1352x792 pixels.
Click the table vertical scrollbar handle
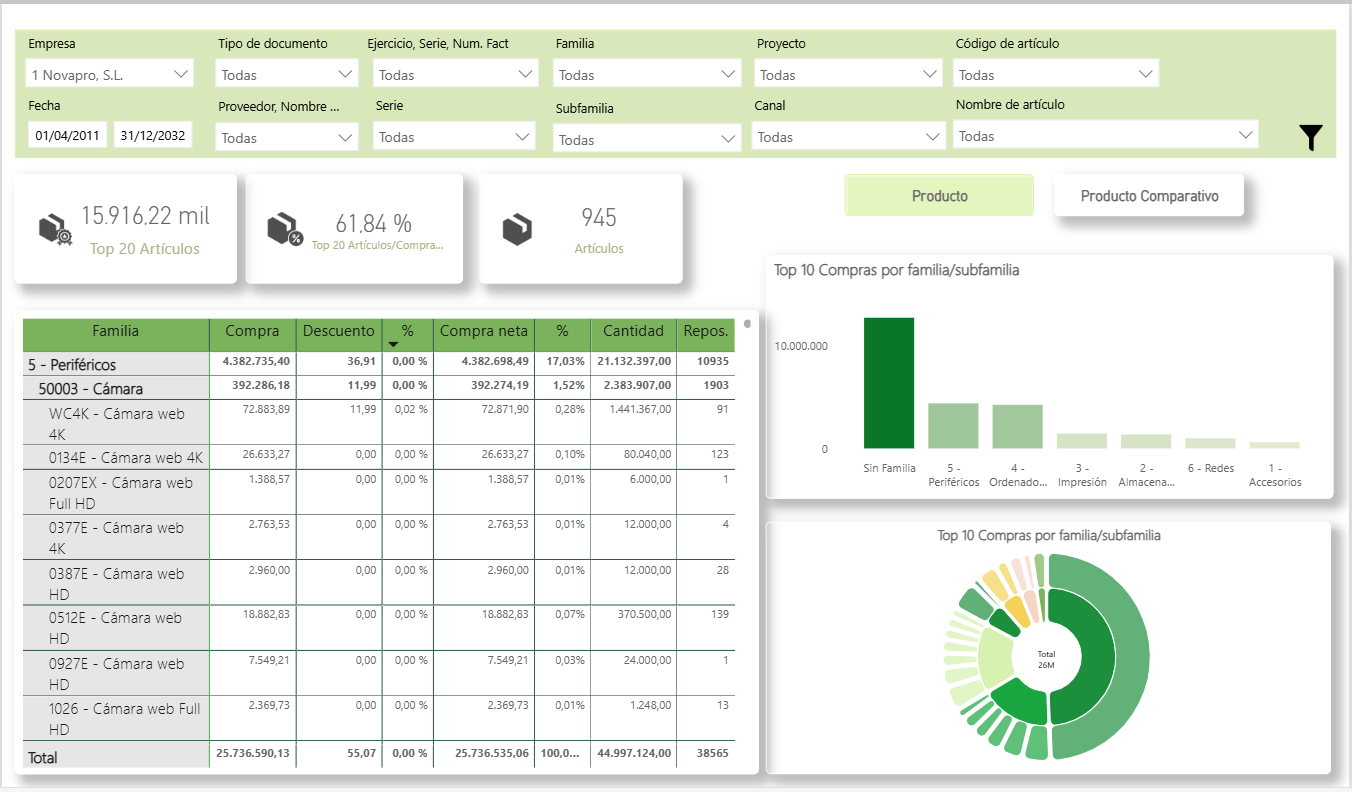tap(747, 323)
